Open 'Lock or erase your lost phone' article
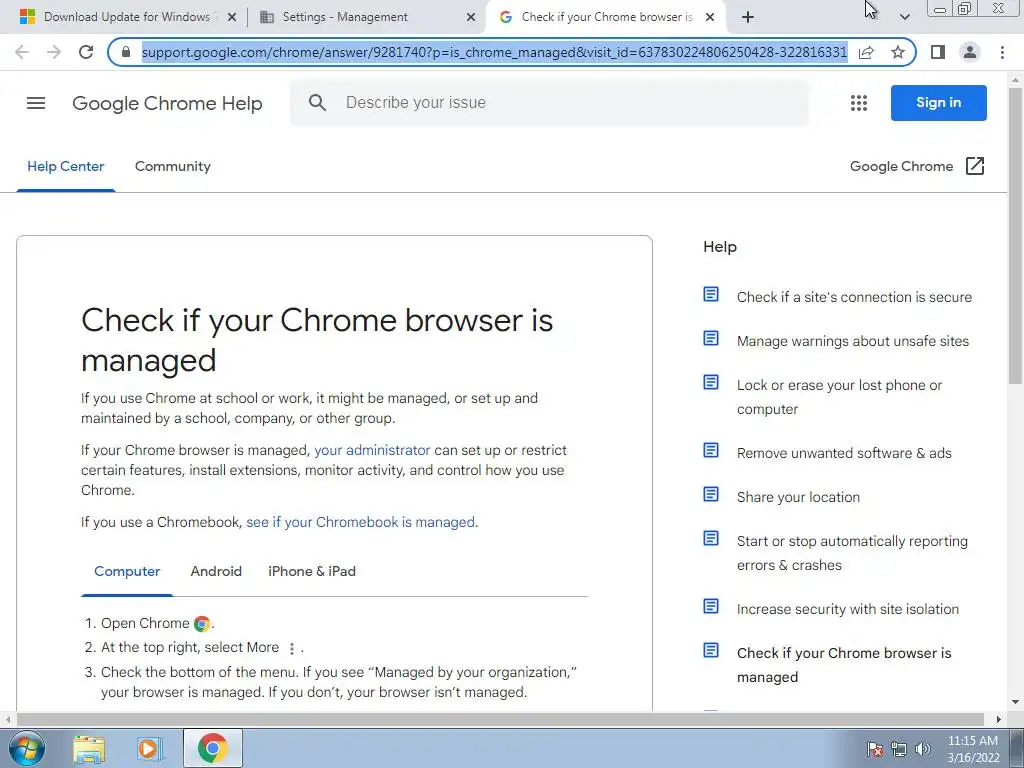Screen dimensions: 1024x768 pyautogui.click(x=839, y=397)
